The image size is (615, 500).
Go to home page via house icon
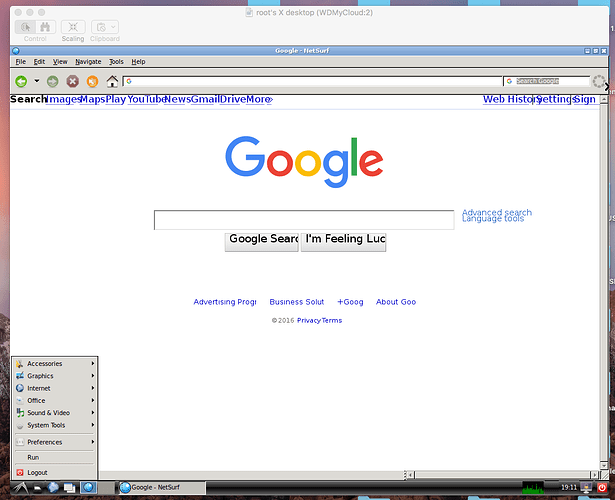pos(112,81)
